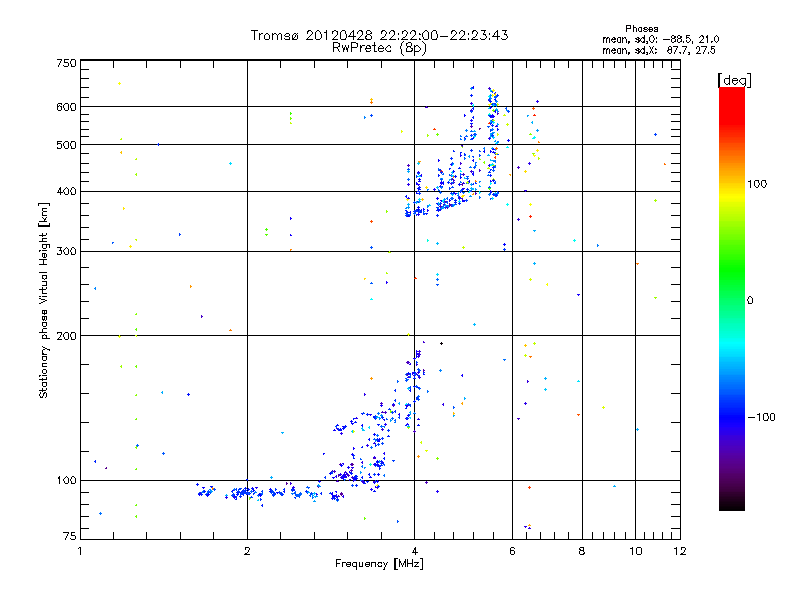Click the plot title 'Tromsø 20120428 22:22:00-22:23:43'
Viewport: 800px width, 600px height.
pyautogui.click(x=379, y=35)
